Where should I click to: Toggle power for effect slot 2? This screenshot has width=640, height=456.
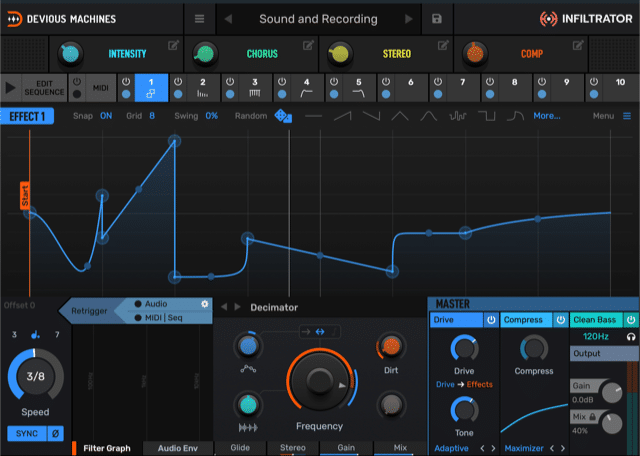click(x=178, y=81)
